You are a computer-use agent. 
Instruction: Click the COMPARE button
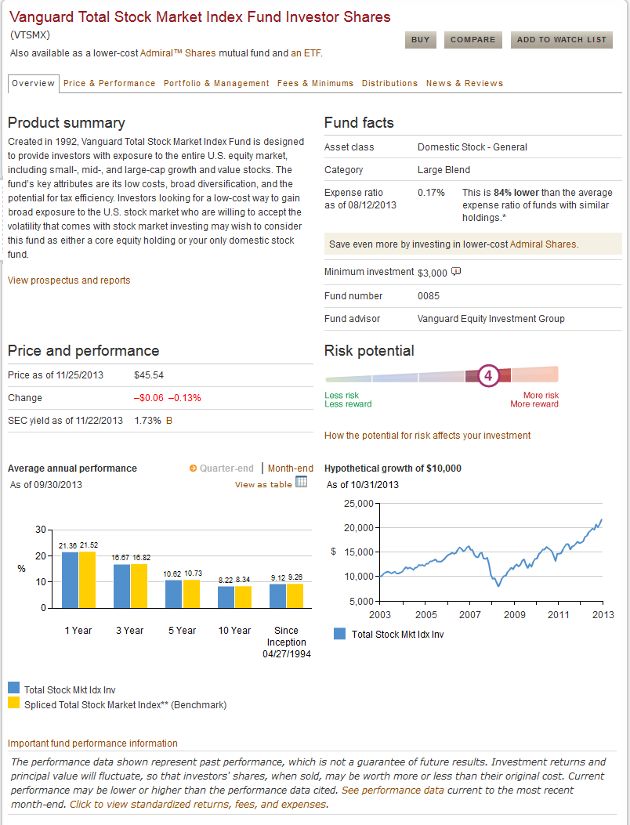(x=473, y=40)
